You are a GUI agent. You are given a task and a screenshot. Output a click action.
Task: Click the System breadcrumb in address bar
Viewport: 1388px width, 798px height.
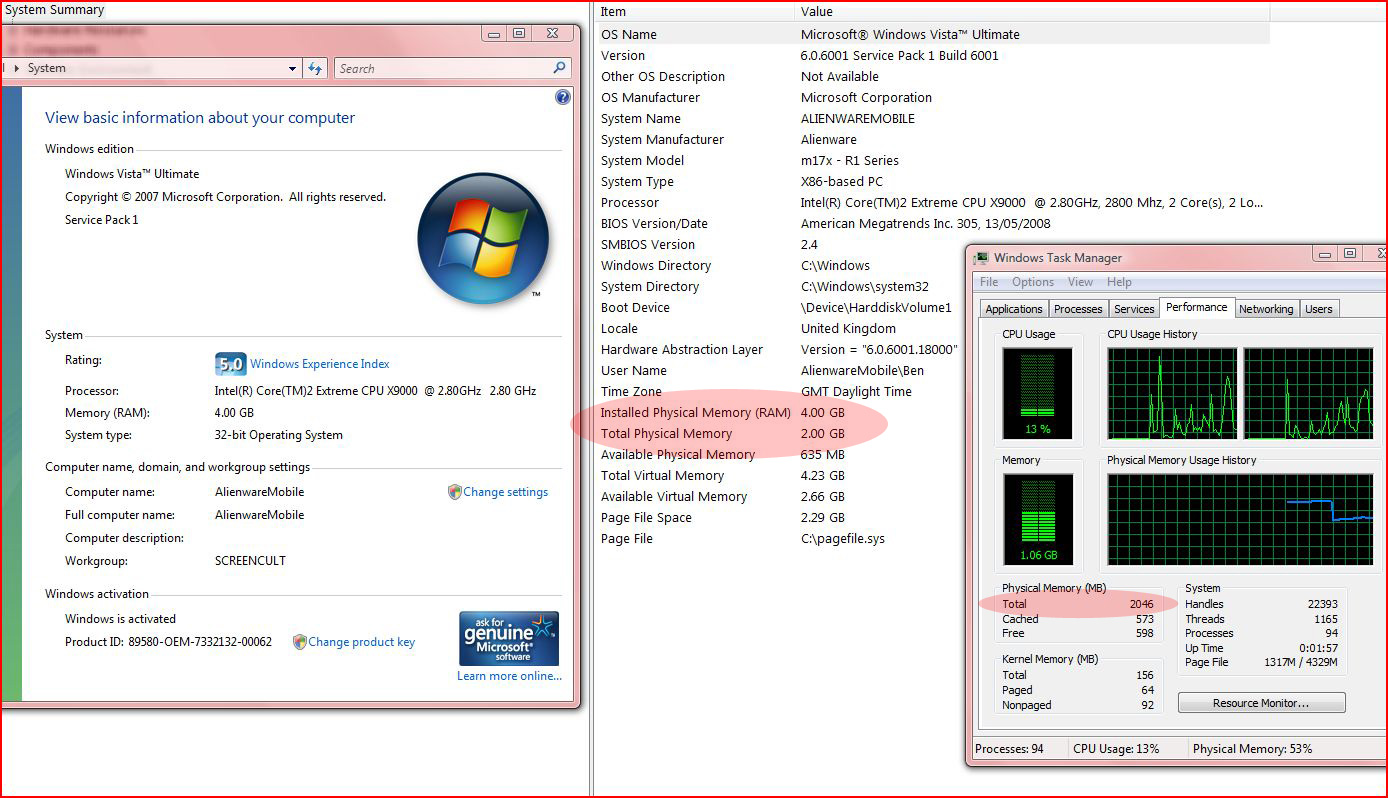47,68
